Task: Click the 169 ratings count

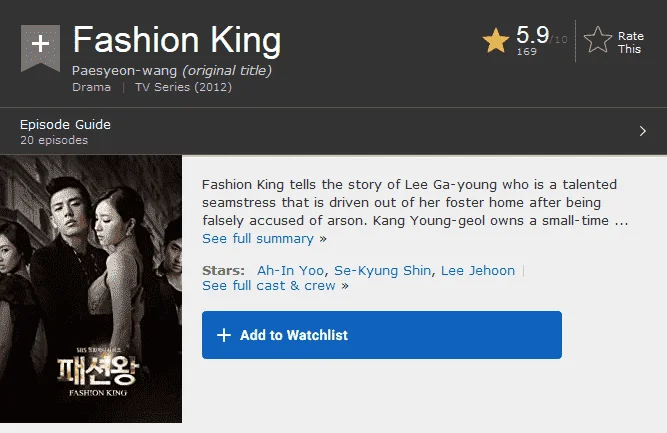Action: [527, 52]
